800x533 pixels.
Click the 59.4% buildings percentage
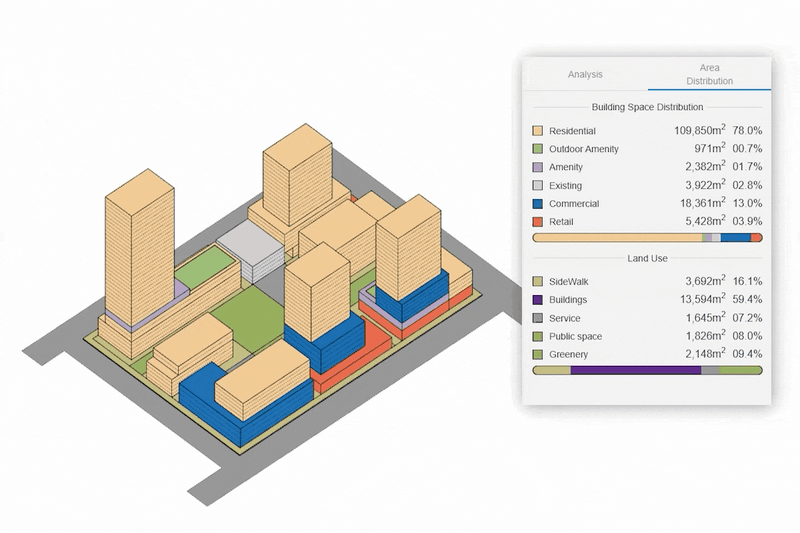click(747, 299)
